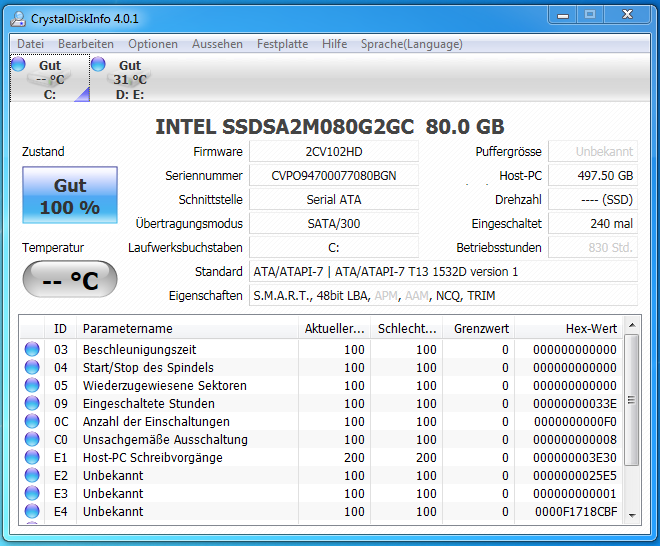The width and height of the screenshot is (660, 546).
Task: Select the Eingeschaltete Stunden row text
Action: tap(149, 404)
